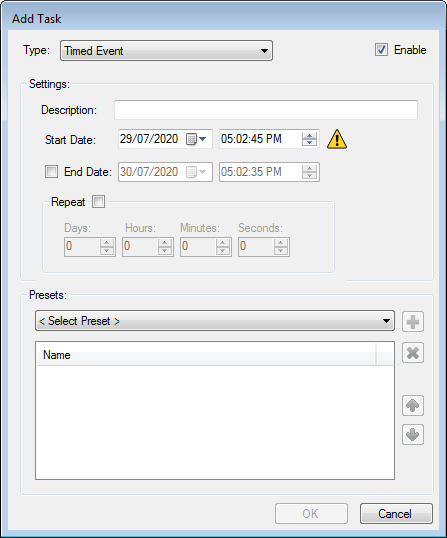Increase the Start Date time with up spinner

(x=309, y=136)
